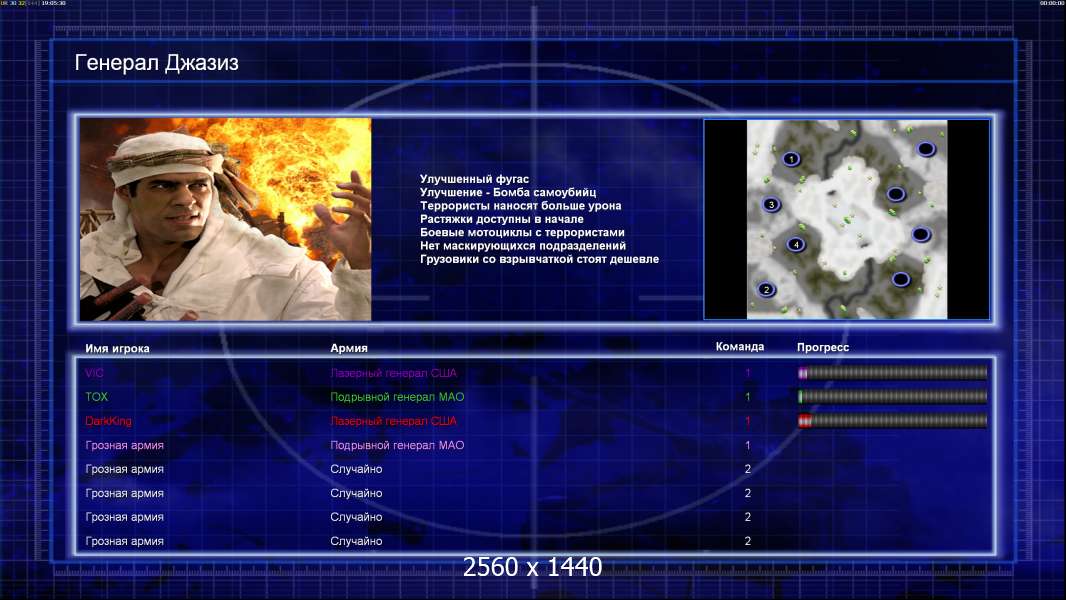The height and width of the screenshot is (600, 1066).
Task: Select start position marker 2 on minimap
Action: tap(766, 289)
